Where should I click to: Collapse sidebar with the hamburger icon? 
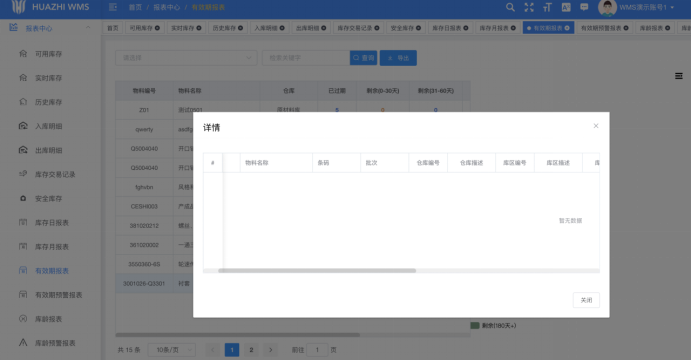click(x=113, y=7)
